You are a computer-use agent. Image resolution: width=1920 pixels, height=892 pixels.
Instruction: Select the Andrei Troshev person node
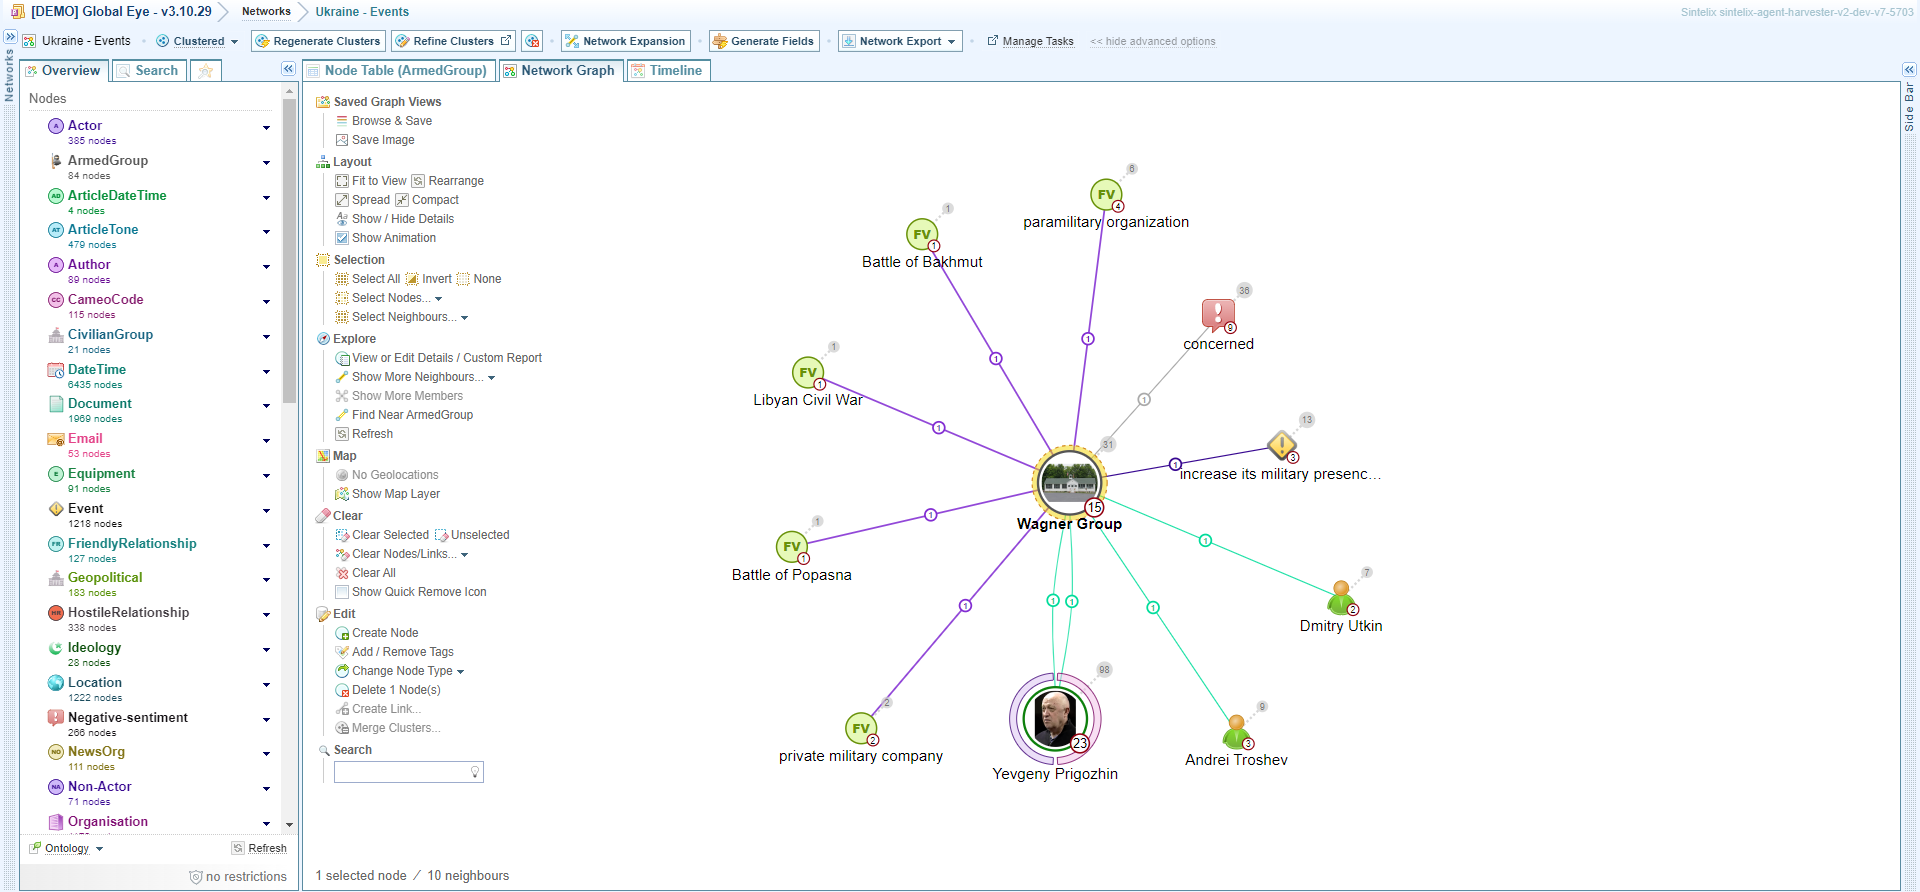[1236, 732]
